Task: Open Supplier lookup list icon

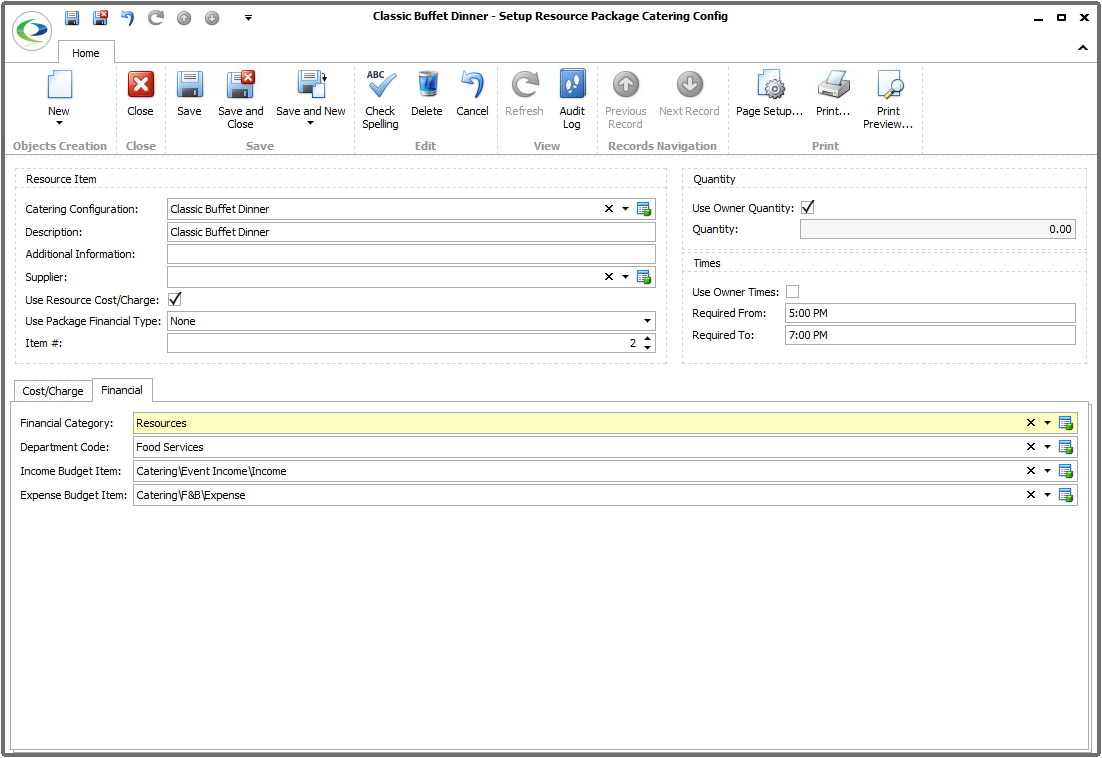Action: pos(643,277)
